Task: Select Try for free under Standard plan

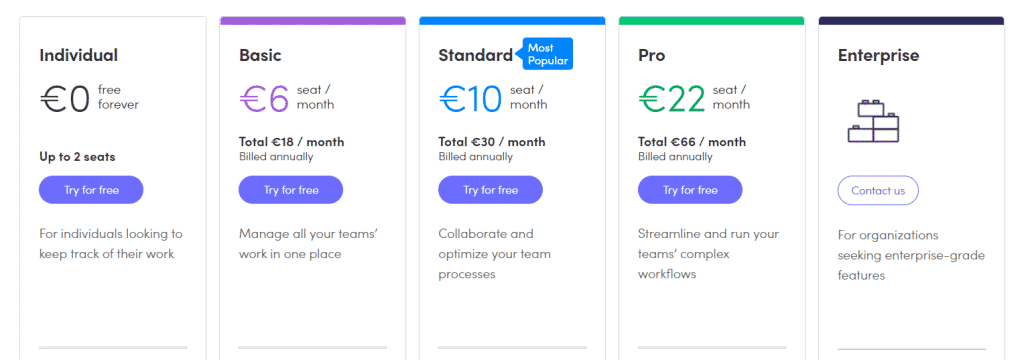Action: coord(490,190)
